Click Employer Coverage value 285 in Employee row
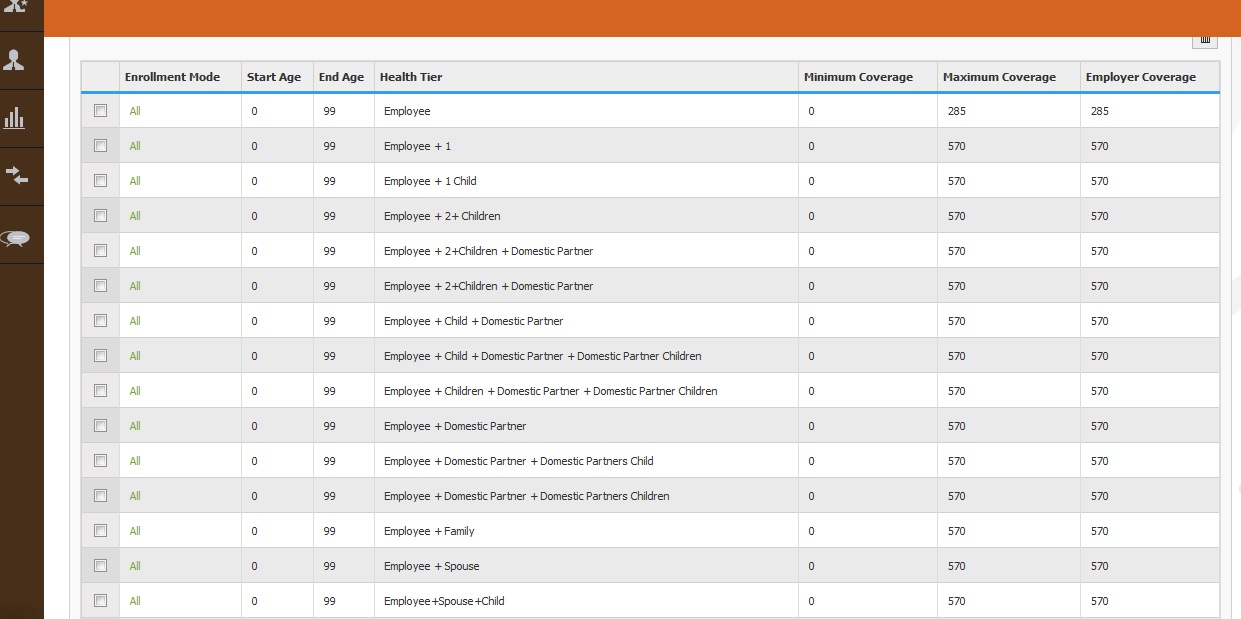 (x=1100, y=111)
